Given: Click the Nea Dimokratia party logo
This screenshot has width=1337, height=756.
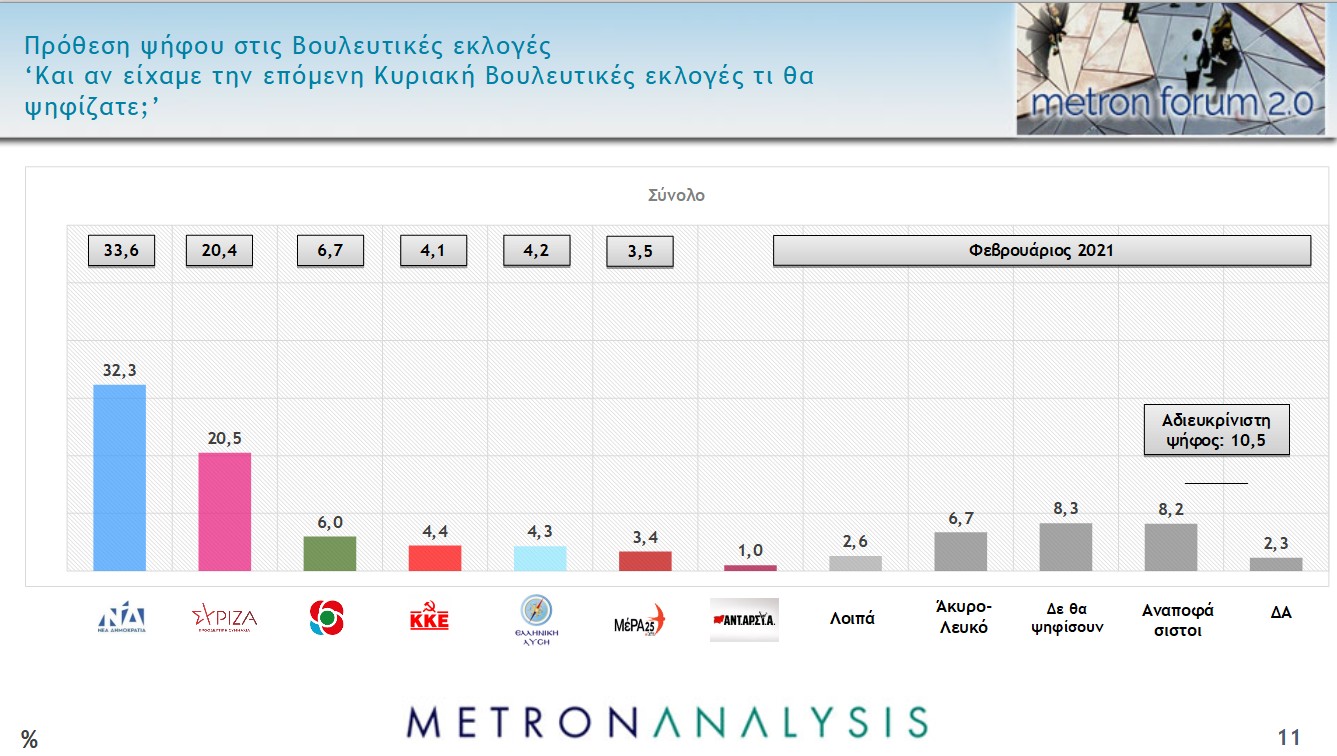Looking at the screenshot, I should point(119,619).
